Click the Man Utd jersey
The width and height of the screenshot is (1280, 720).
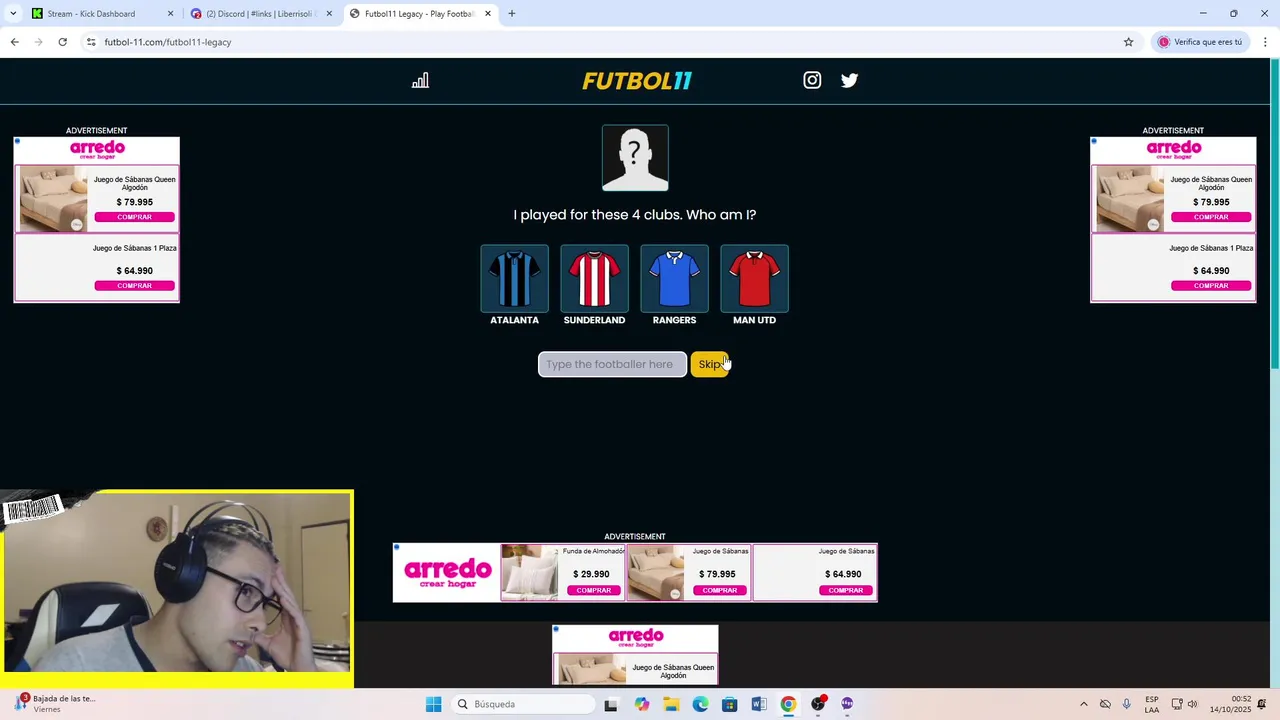tap(754, 278)
